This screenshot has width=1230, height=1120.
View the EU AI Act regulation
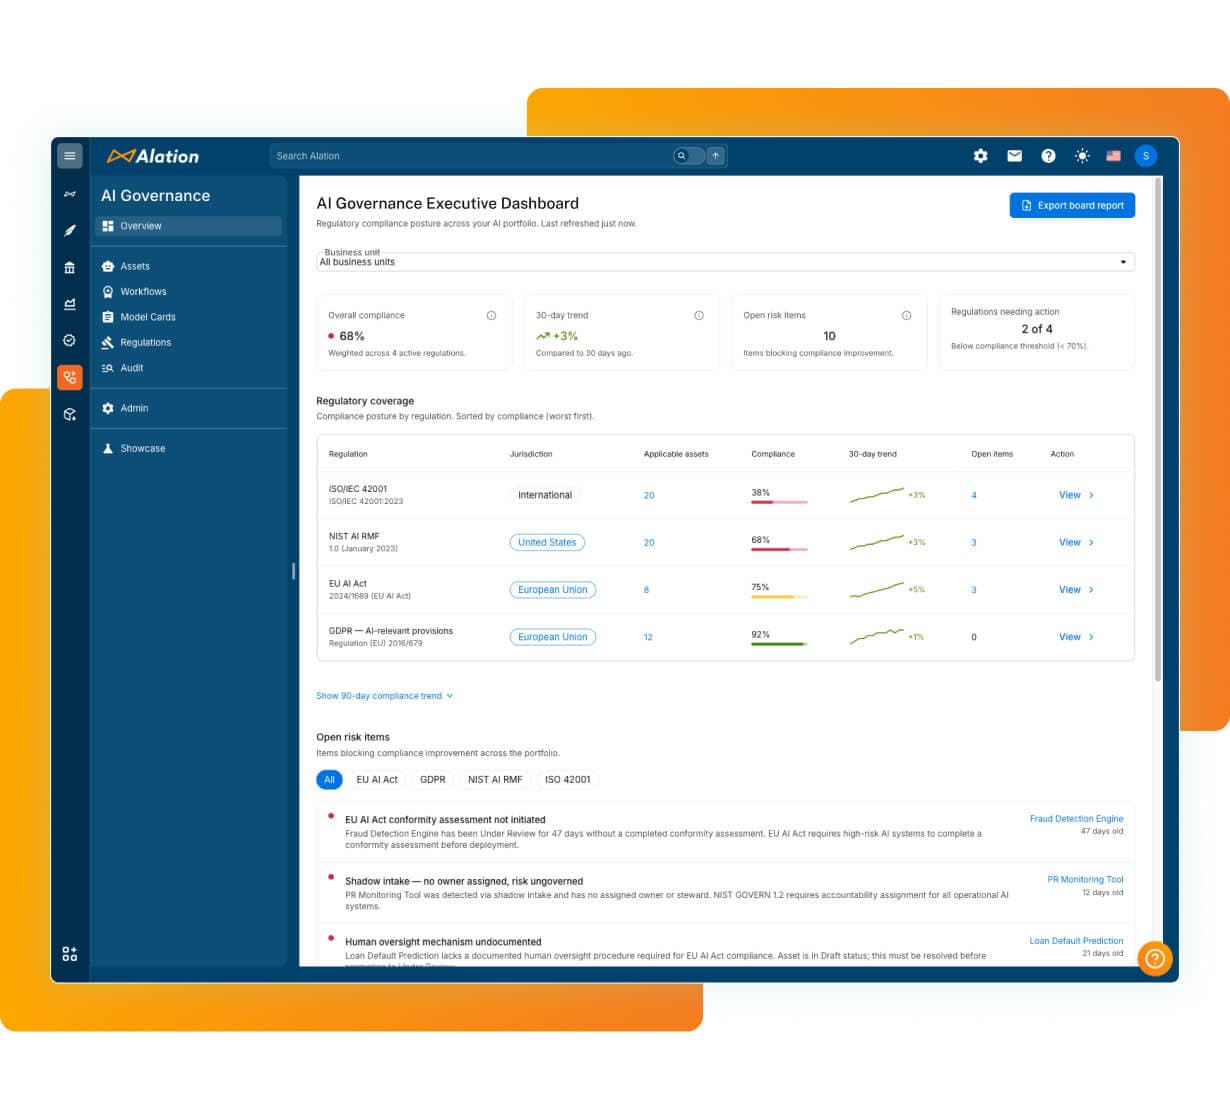pyautogui.click(x=1076, y=590)
